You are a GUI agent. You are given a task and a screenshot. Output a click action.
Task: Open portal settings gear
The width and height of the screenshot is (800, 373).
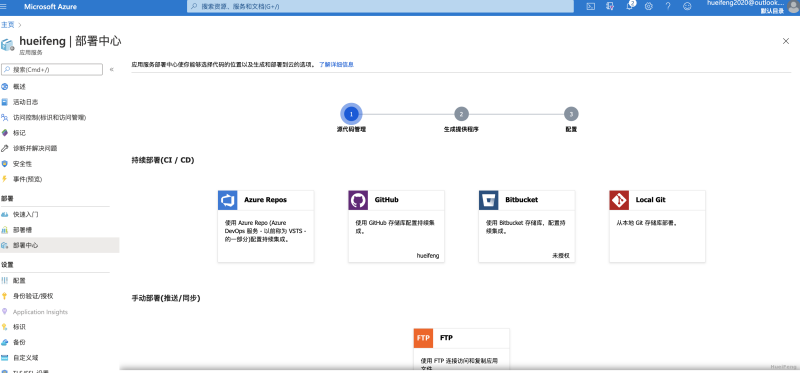tap(648, 7)
